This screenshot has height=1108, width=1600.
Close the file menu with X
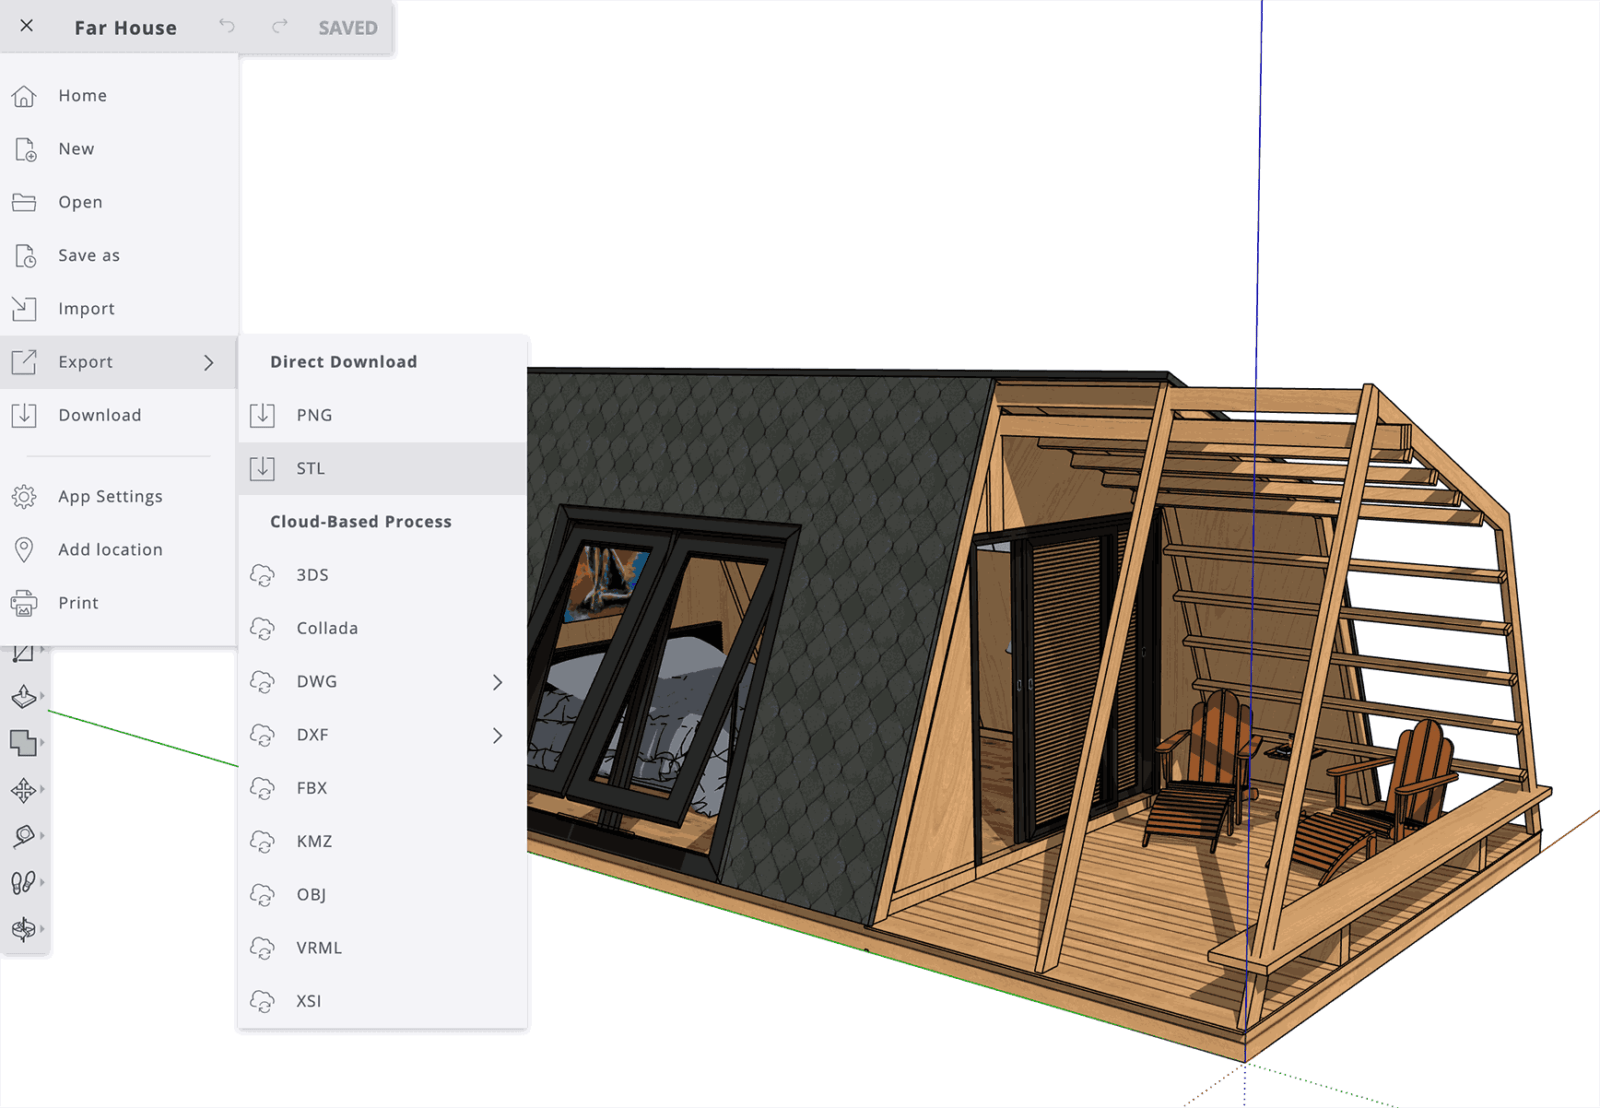(27, 27)
